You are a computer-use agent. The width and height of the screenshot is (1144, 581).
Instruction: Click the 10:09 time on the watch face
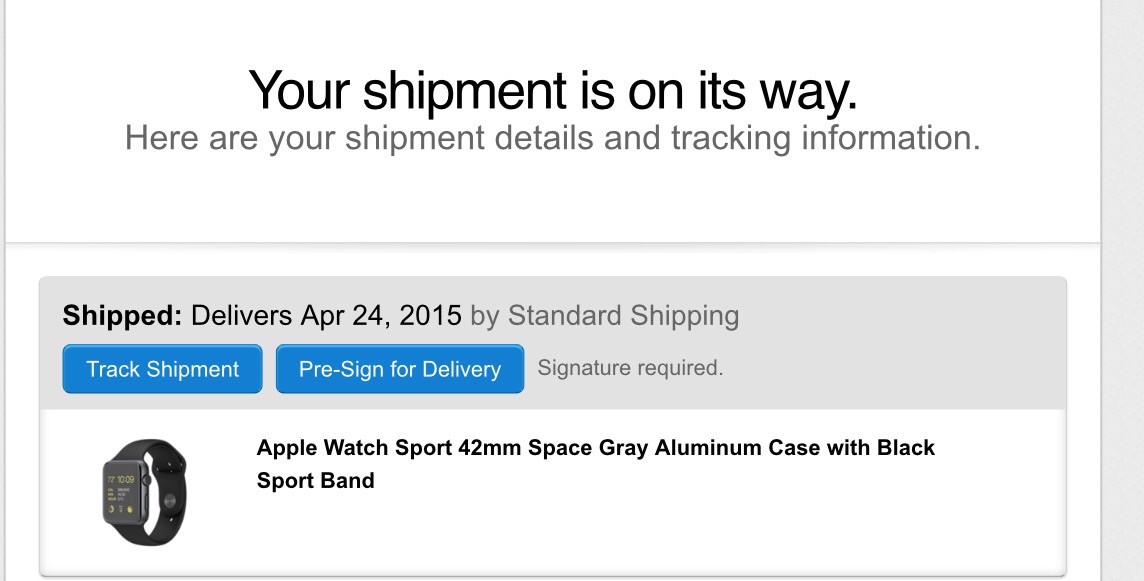(x=125, y=480)
